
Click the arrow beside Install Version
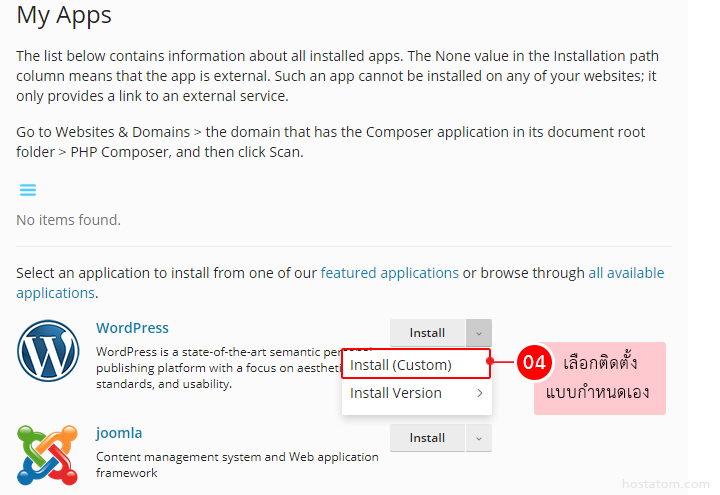pos(479,393)
